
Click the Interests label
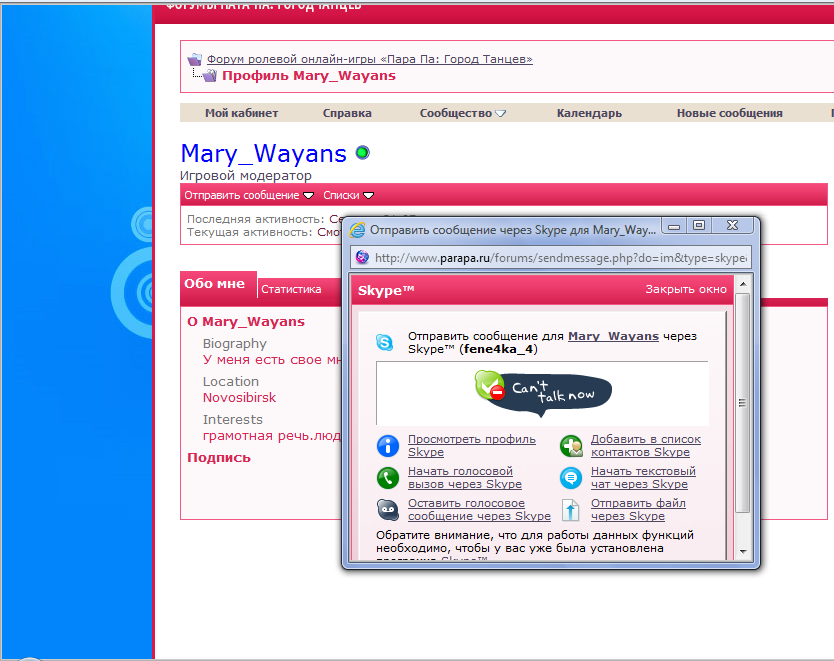coord(232,420)
